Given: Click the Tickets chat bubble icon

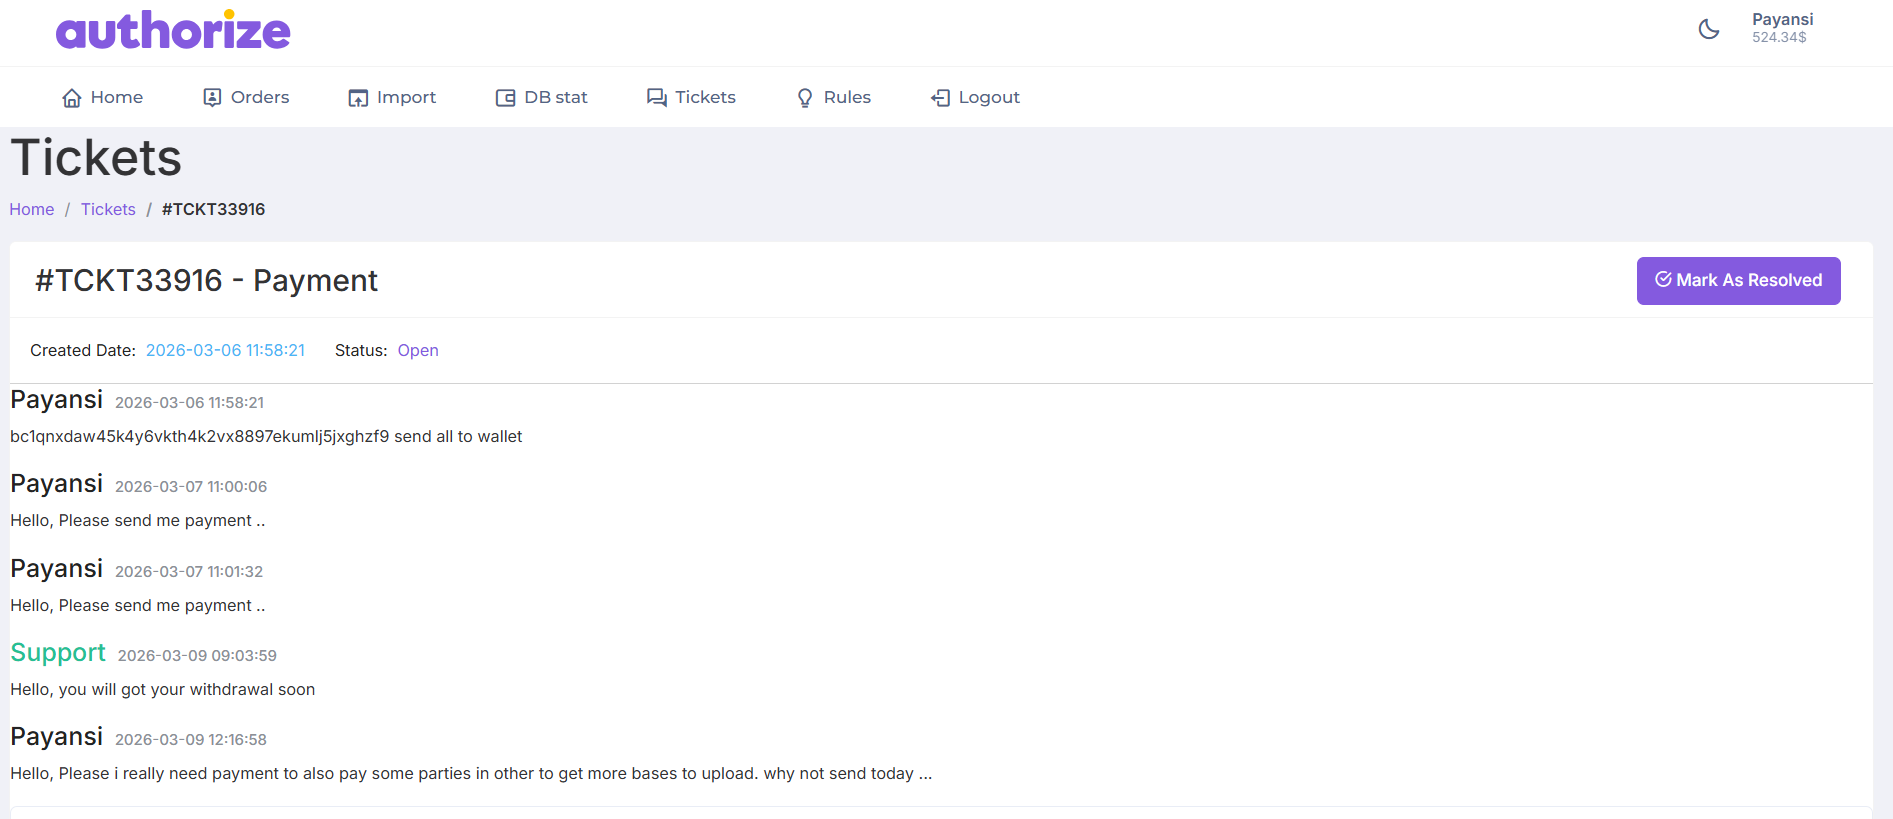Looking at the screenshot, I should pyautogui.click(x=656, y=97).
